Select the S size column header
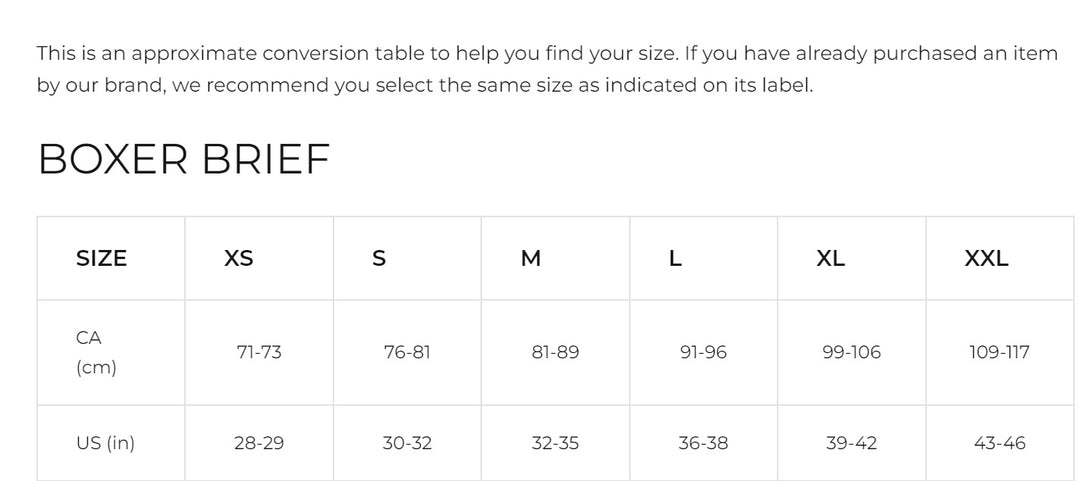 tap(379, 258)
